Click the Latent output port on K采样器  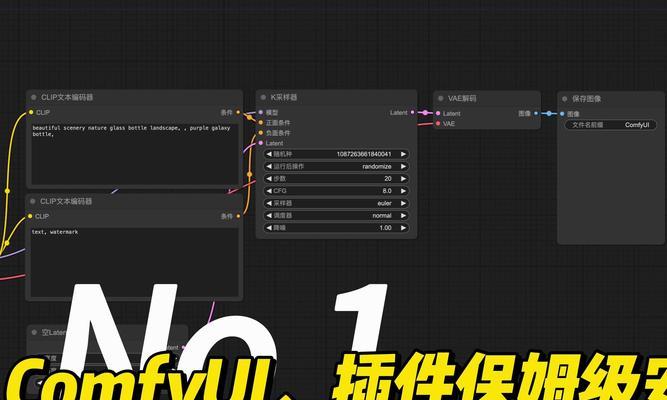coord(413,112)
